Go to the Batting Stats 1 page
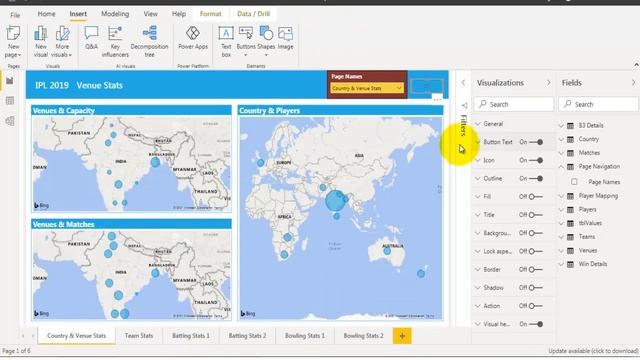This screenshot has height=360, width=640. pos(191,336)
